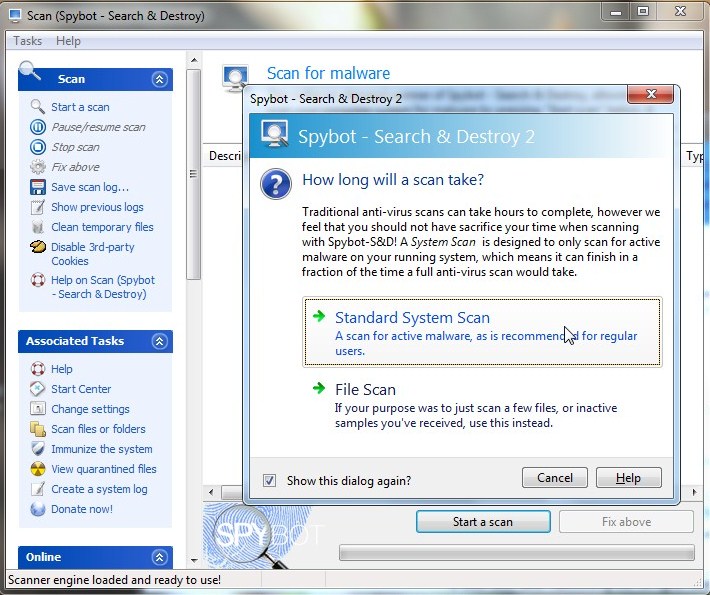Viewport: 710px width, 595px height.
Task: Click Start a scan link in sidebar
Action: [x=80, y=107]
